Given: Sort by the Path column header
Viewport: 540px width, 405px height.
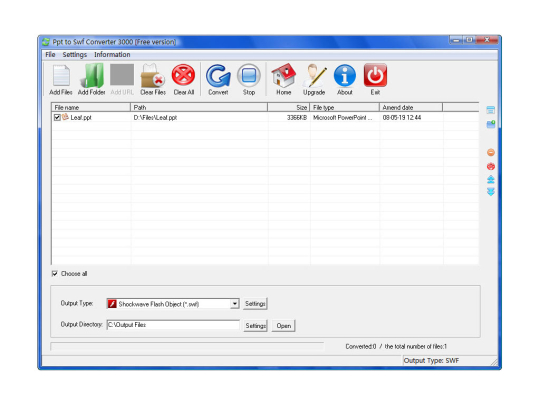Looking at the screenshot, I should (x=199, y=107).
